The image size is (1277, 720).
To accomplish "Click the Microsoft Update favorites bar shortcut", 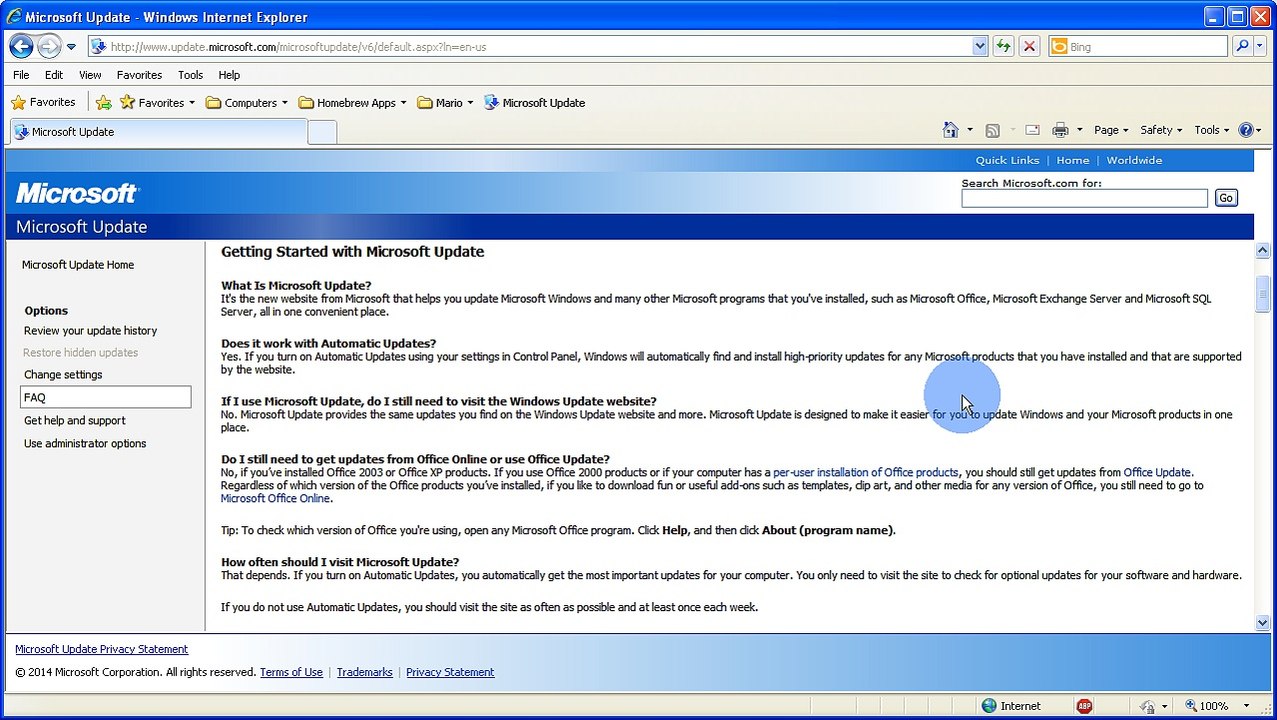I will point(534,102).
